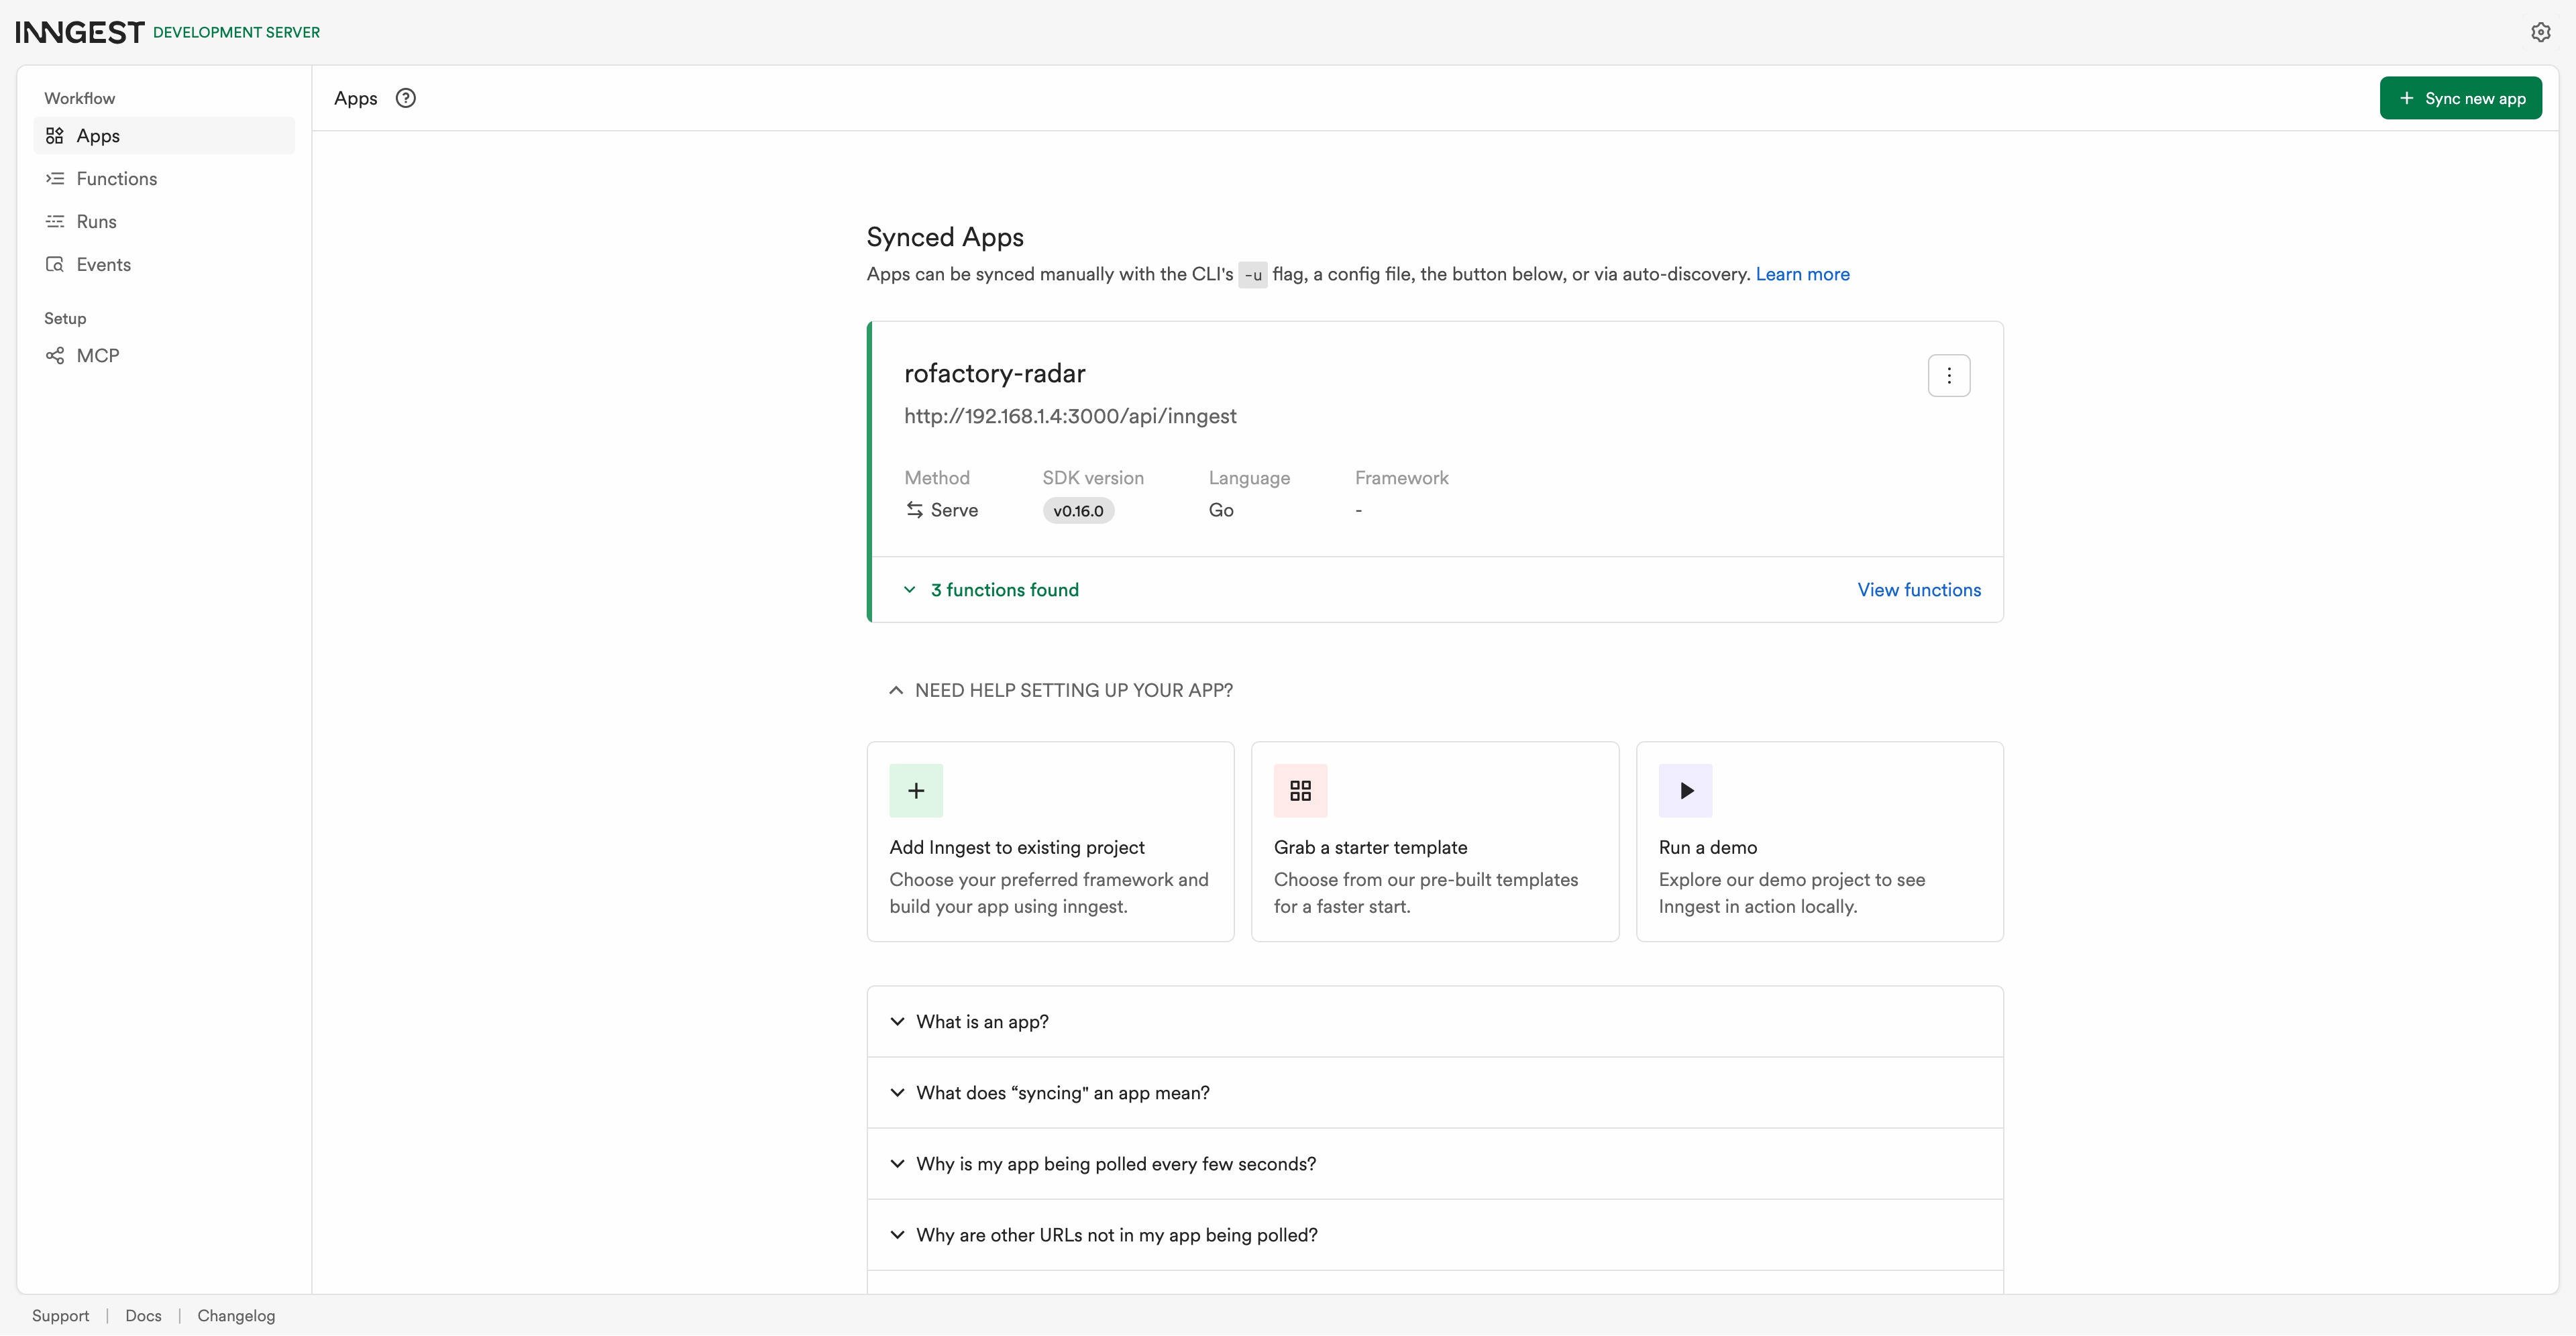Click the DEVELOPMENT SERVER label
The width and height of the screenshot is (2576, 1336).
236,32
